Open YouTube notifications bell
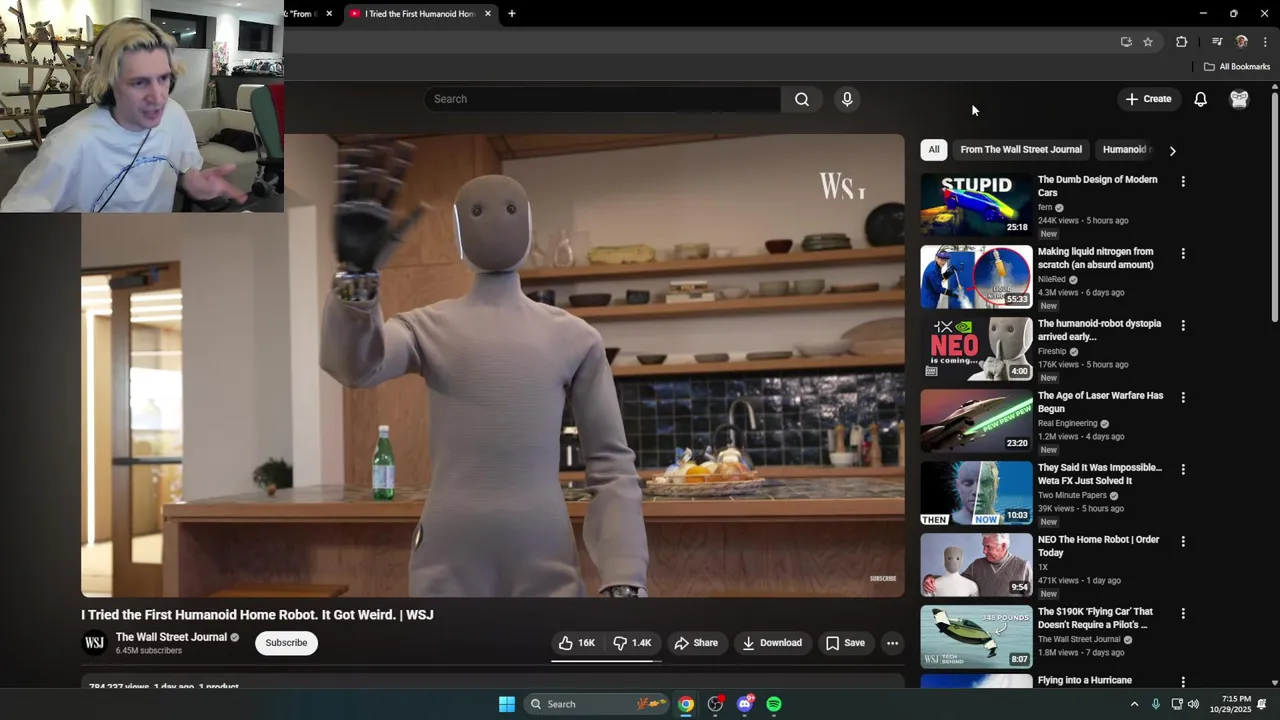 pos(1200,99)
